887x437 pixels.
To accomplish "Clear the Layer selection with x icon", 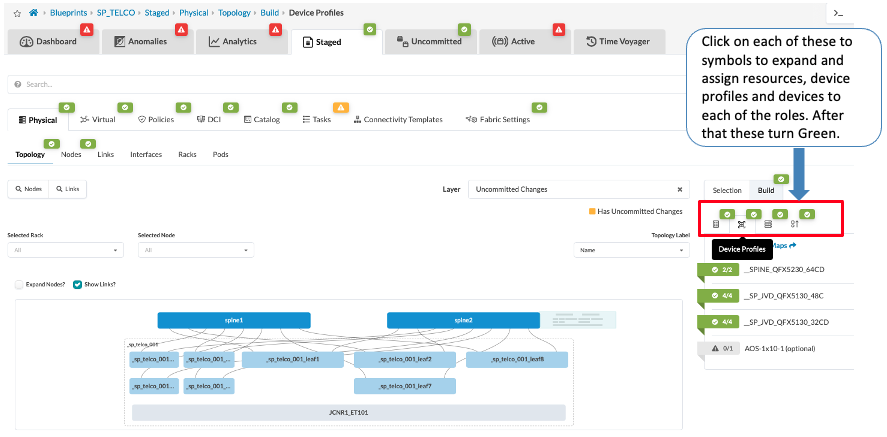I will coord(680,189).
